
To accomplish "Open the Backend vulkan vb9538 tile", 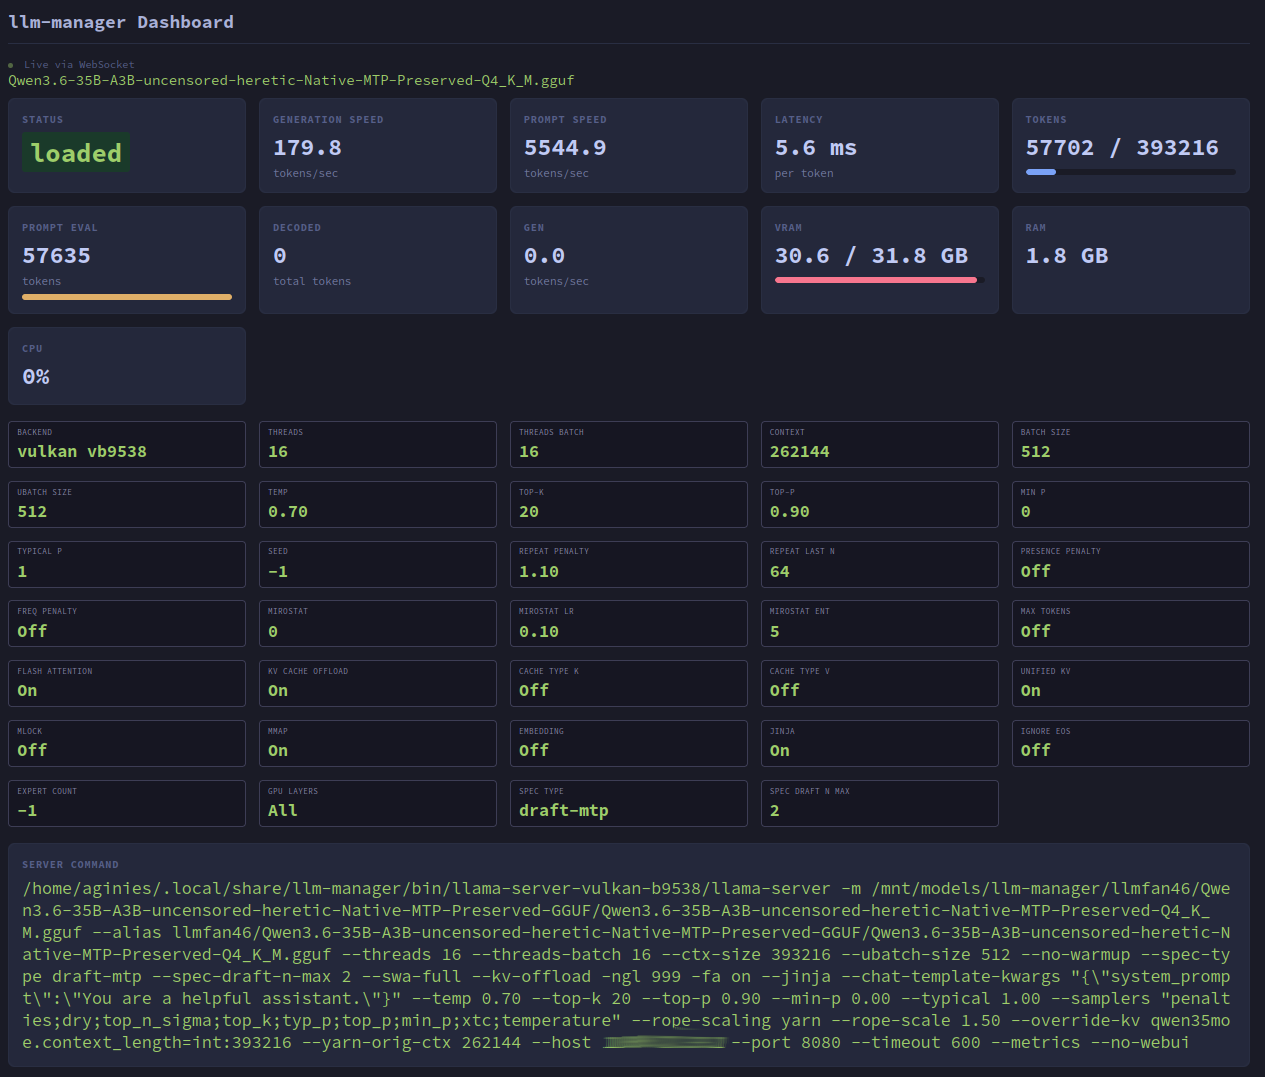I will 127,444.
